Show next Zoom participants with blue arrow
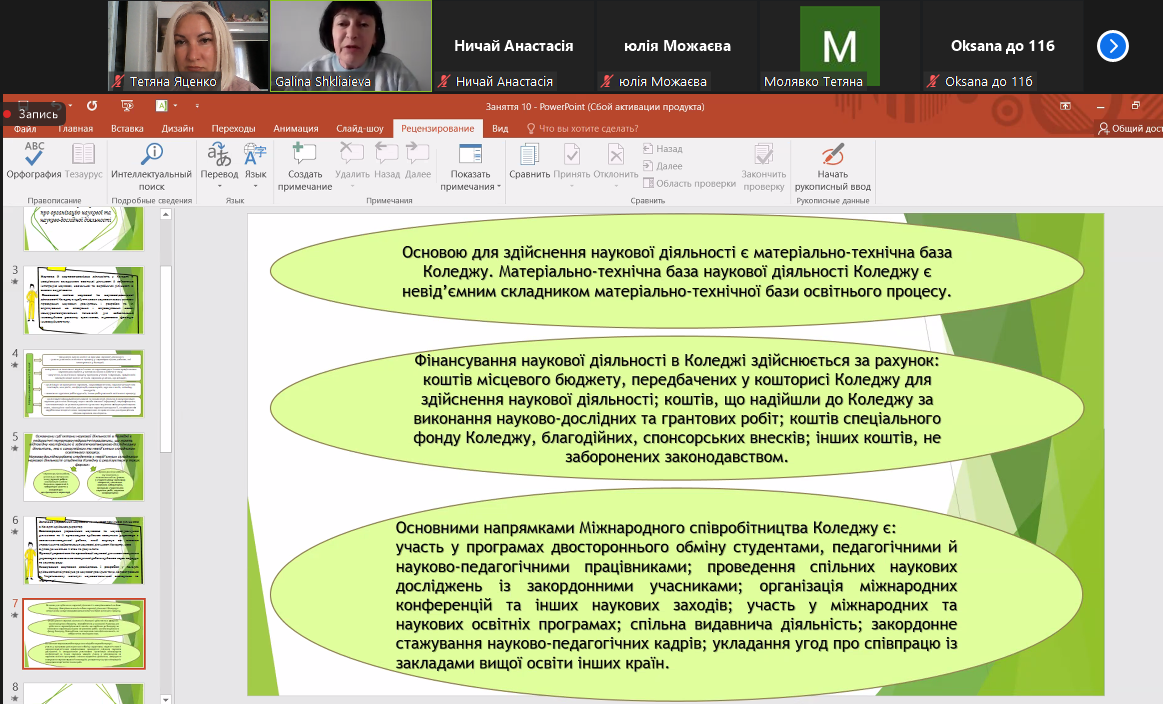The image size is (1163, 704). pos(1112,46)
